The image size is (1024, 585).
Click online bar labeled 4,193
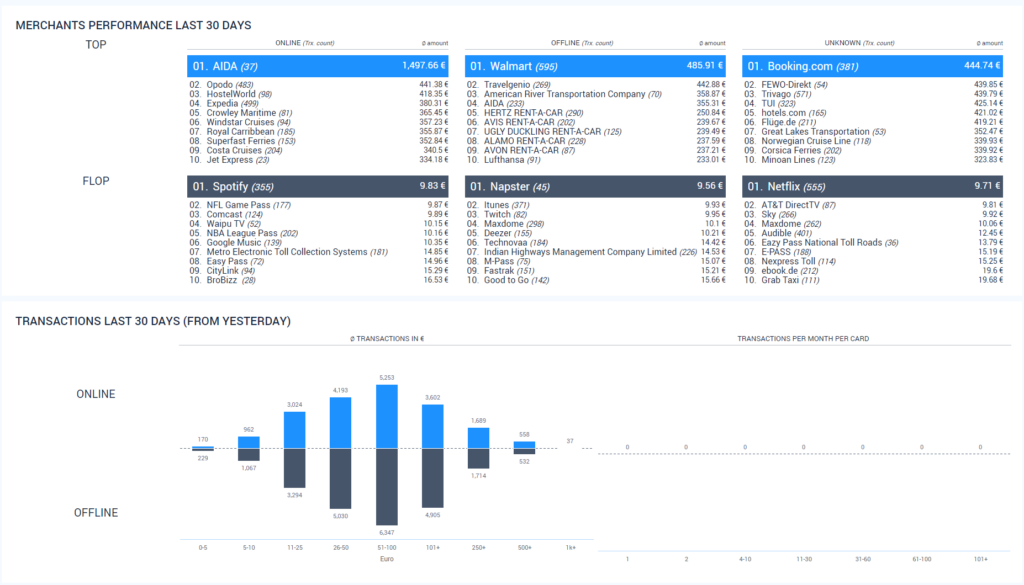tap(340, 423)
